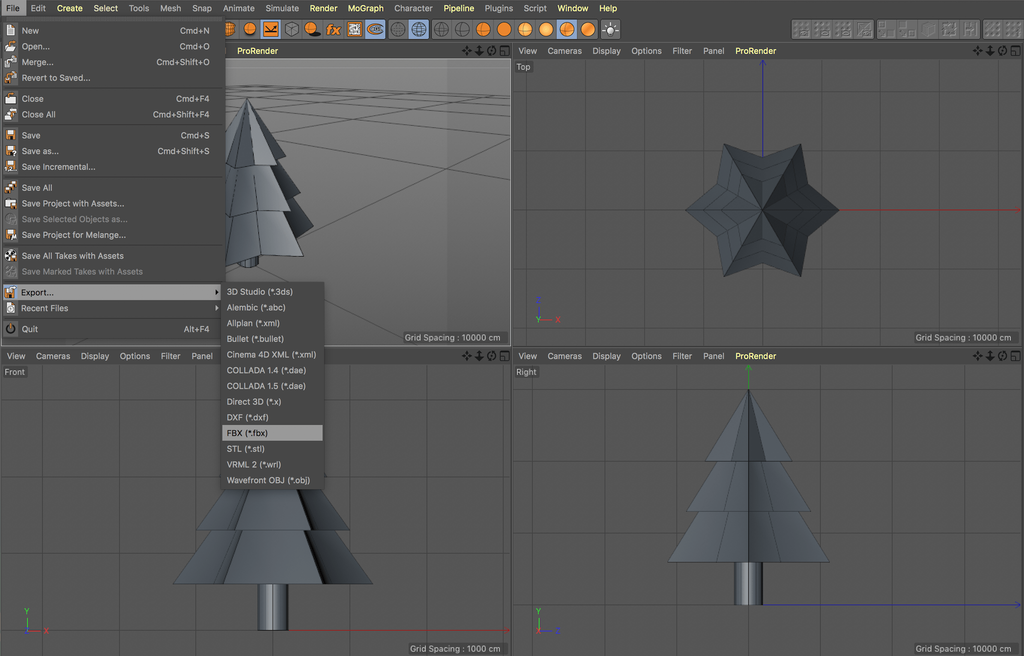Image resolution: width=1024 pixels, height=656 pixels.
Task: Open the Cameras menu of Front viewport
Action: pos(53,356)
